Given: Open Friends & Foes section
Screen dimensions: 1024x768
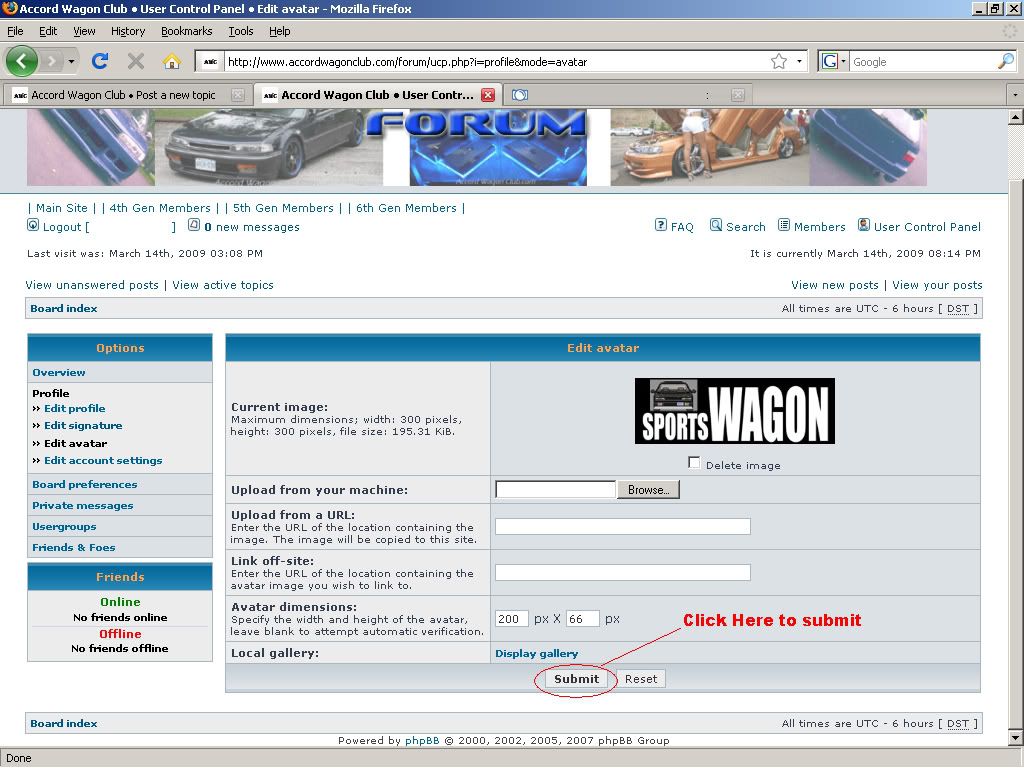Looking at the screenshot, I should [x=74, y=547].
